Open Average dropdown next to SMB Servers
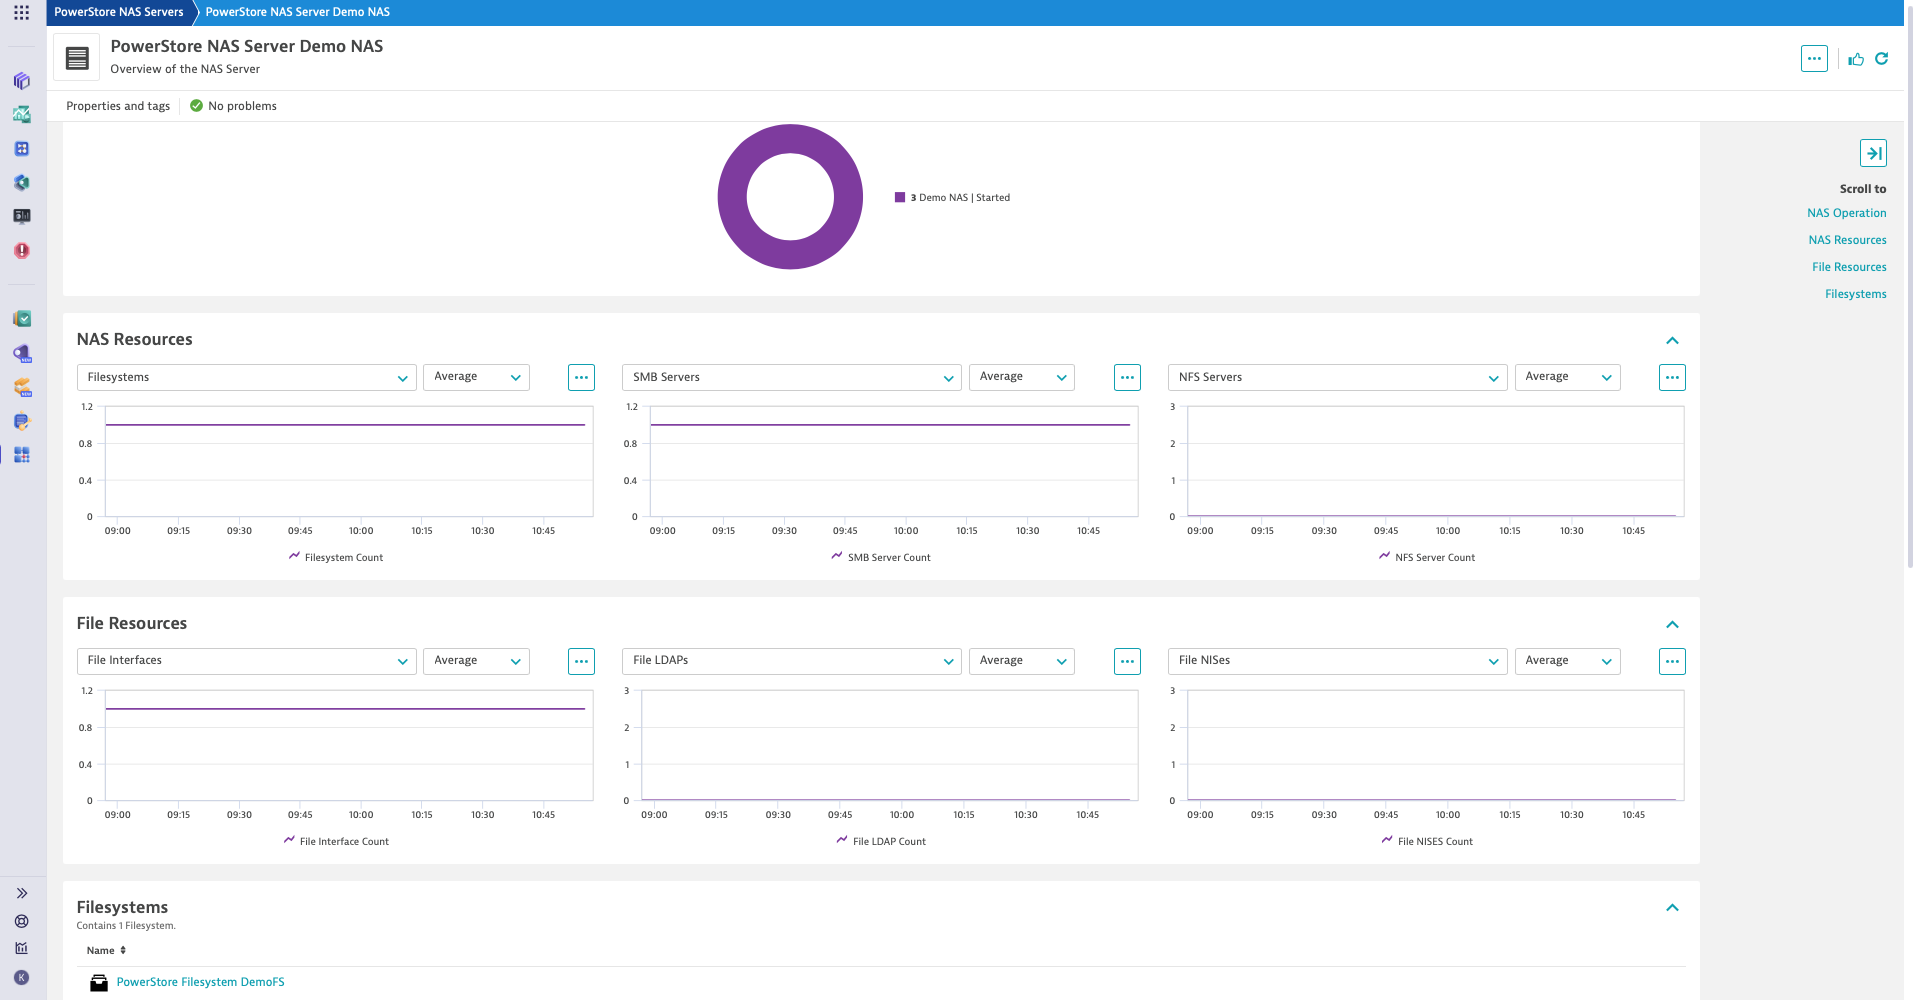 click(x=1021, y=378)
